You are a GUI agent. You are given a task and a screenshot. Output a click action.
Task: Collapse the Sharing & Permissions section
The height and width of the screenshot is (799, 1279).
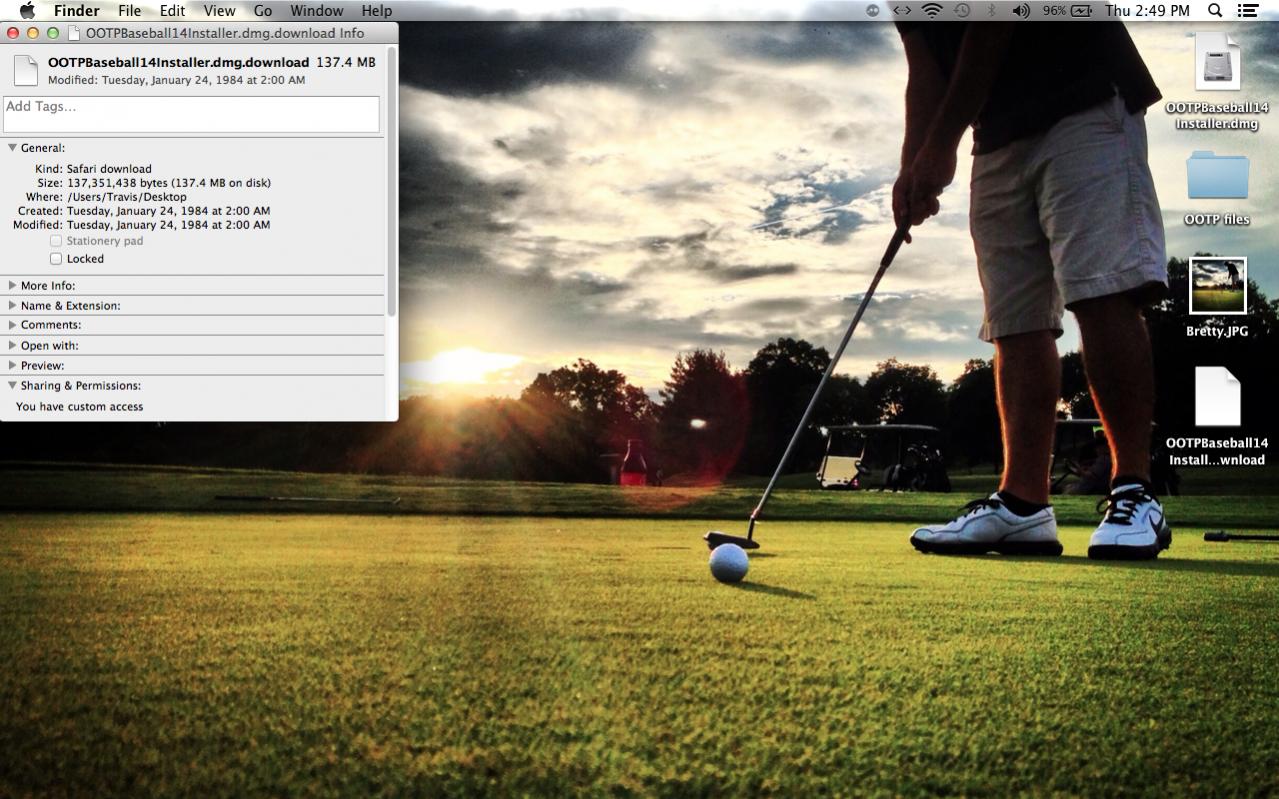pos(12,386)
